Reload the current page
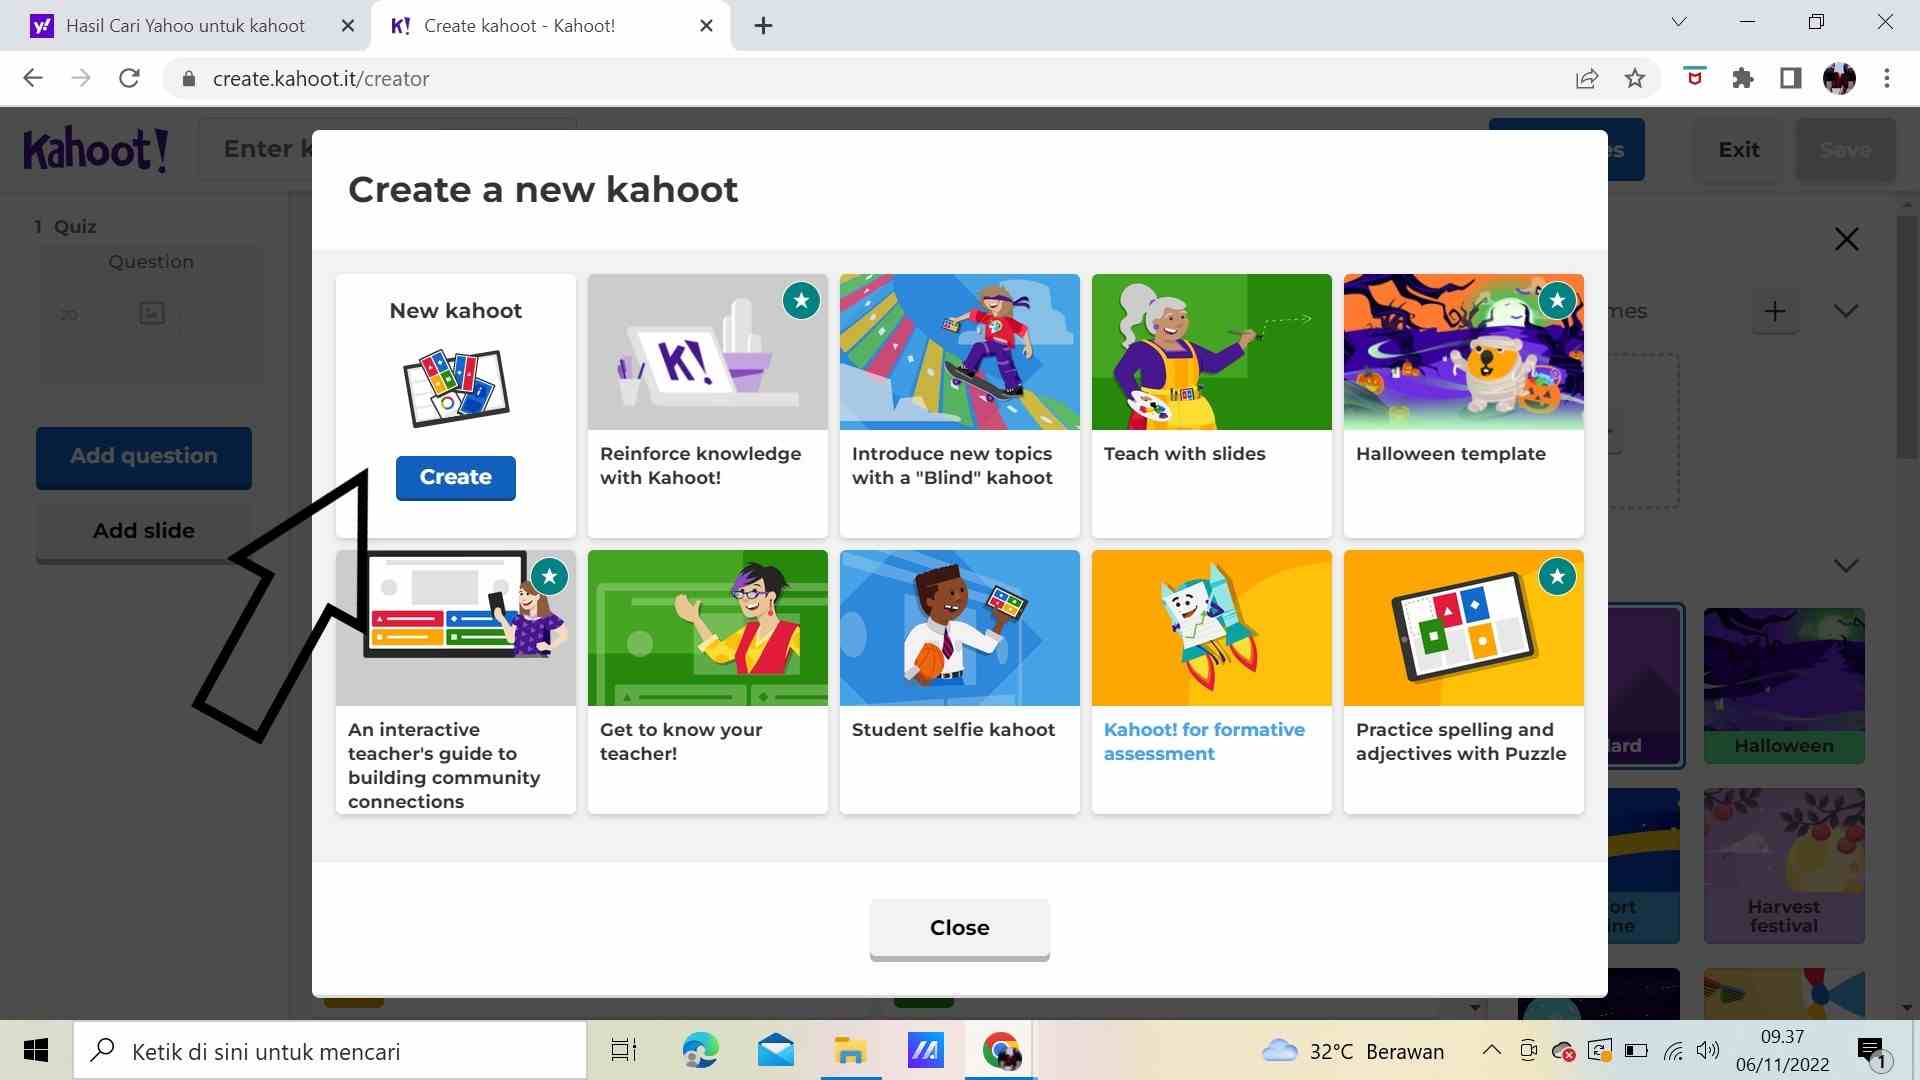 point(129,78)
